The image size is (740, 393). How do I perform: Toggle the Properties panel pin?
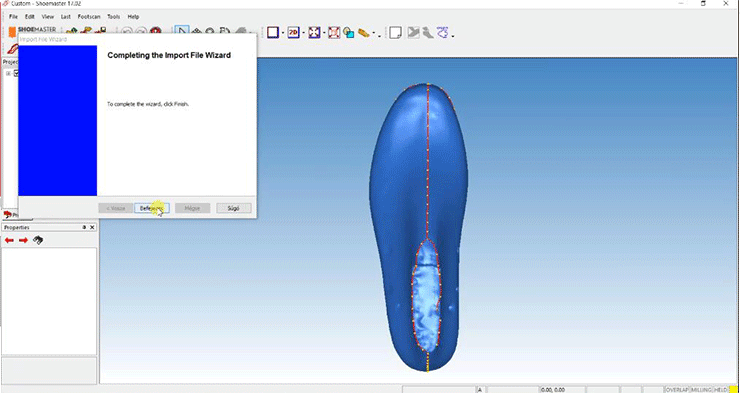(x=84, y=227)
